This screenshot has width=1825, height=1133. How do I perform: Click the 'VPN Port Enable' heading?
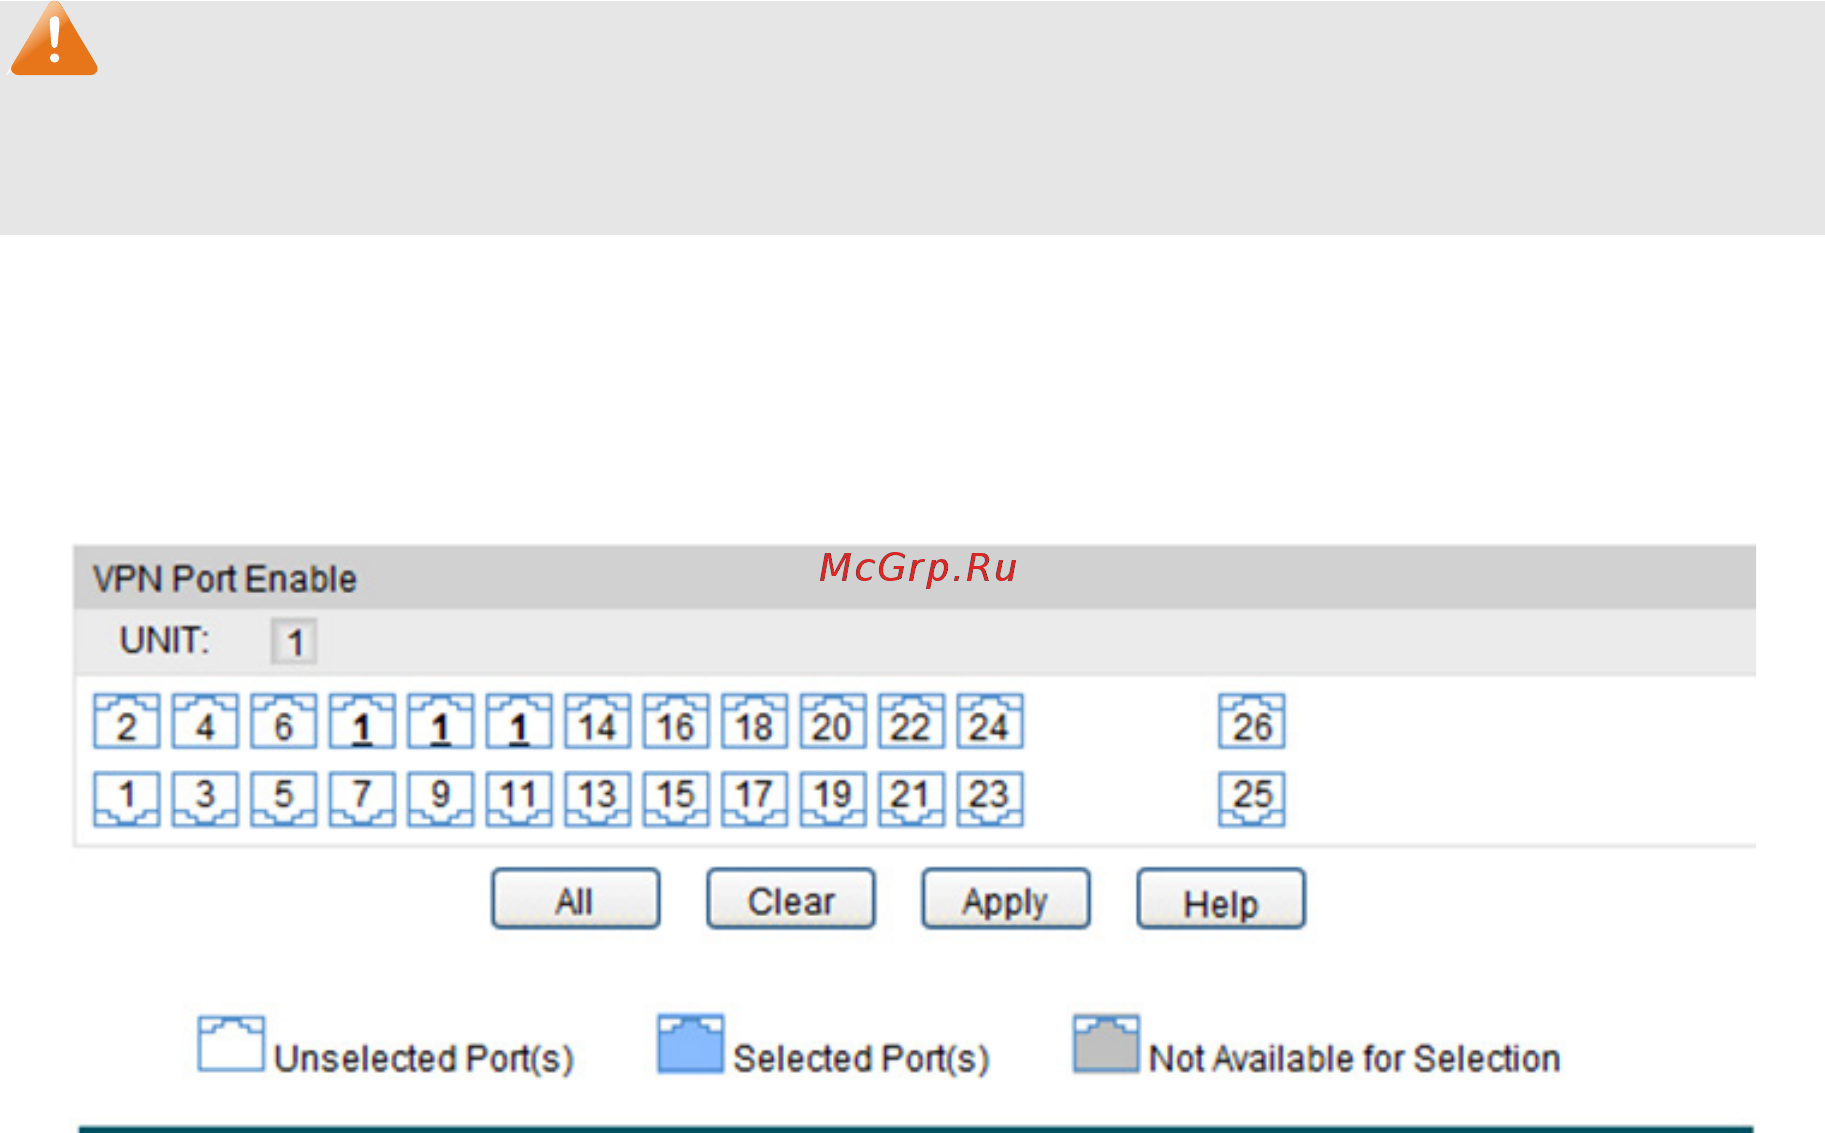pyautogui.click(x=224, y=579)
